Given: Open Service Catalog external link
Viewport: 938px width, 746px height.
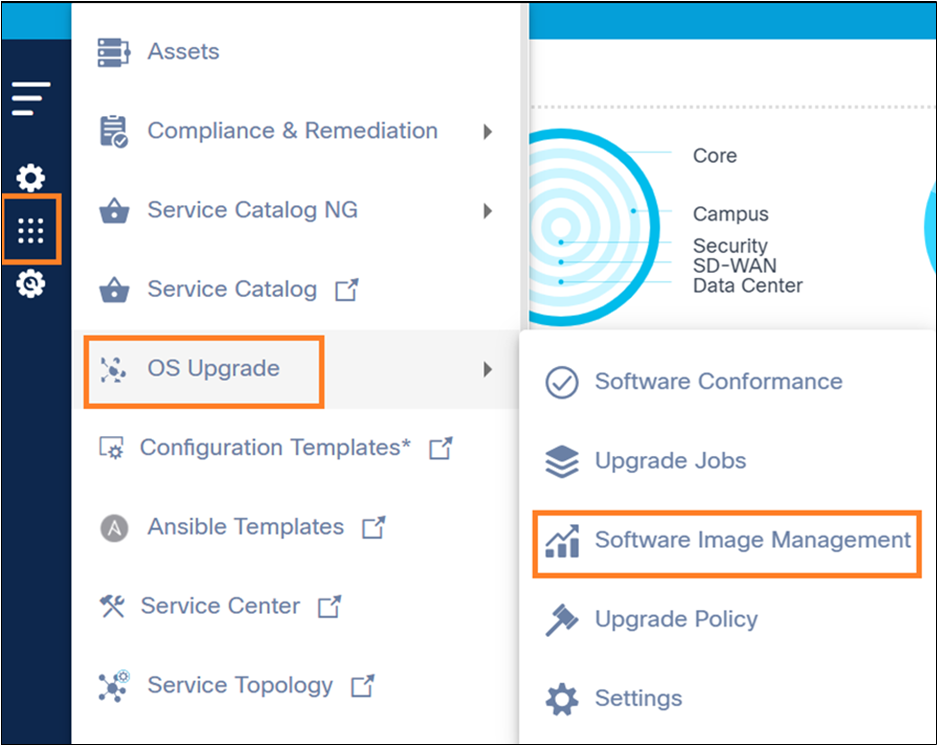Looking at the screenshot, I should (x=346, y=290).
